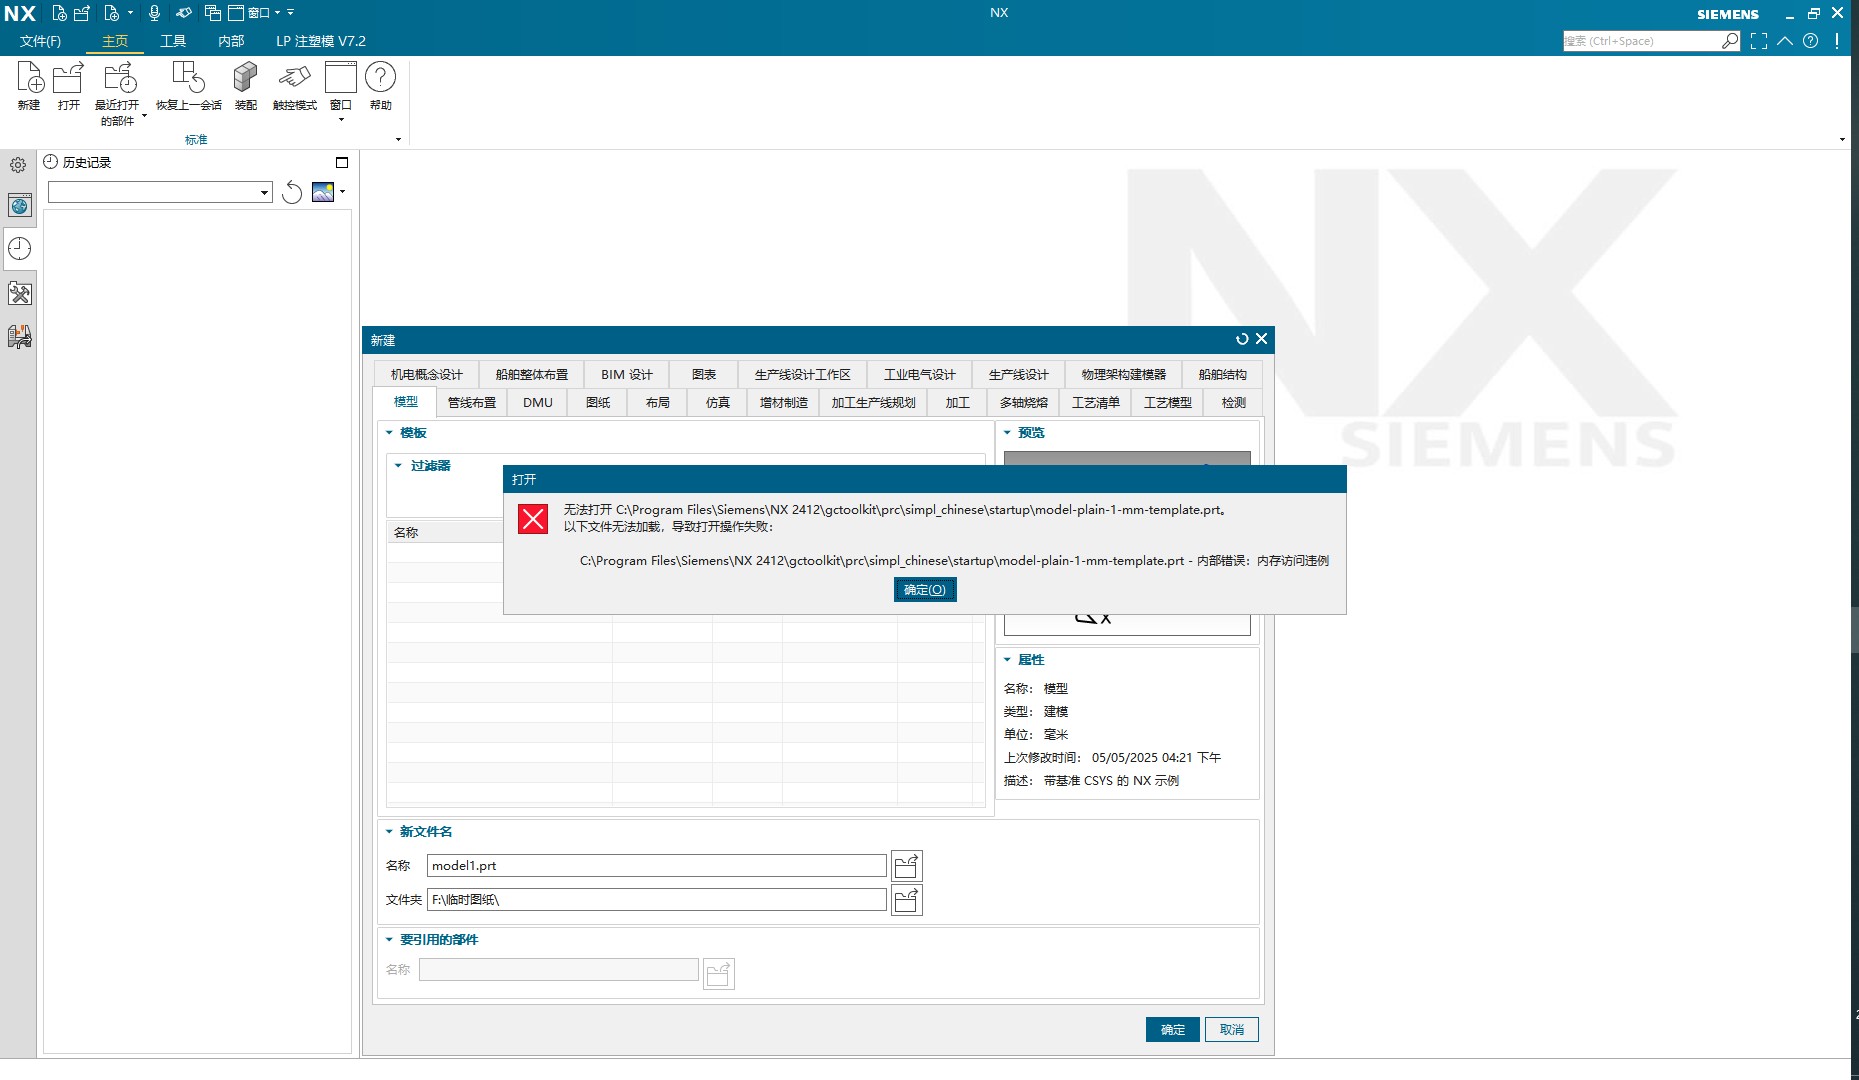Click the 窗口 ribbon window icon
1859x1080 pixels.
[x=341, y=78]
